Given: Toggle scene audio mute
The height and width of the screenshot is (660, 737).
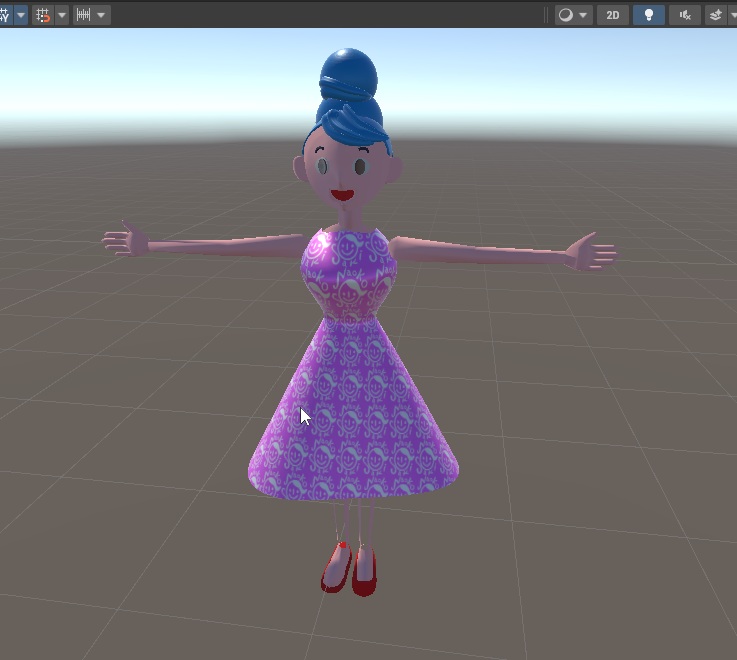Looking at the screenshot, I should click(x=685, y=15).
